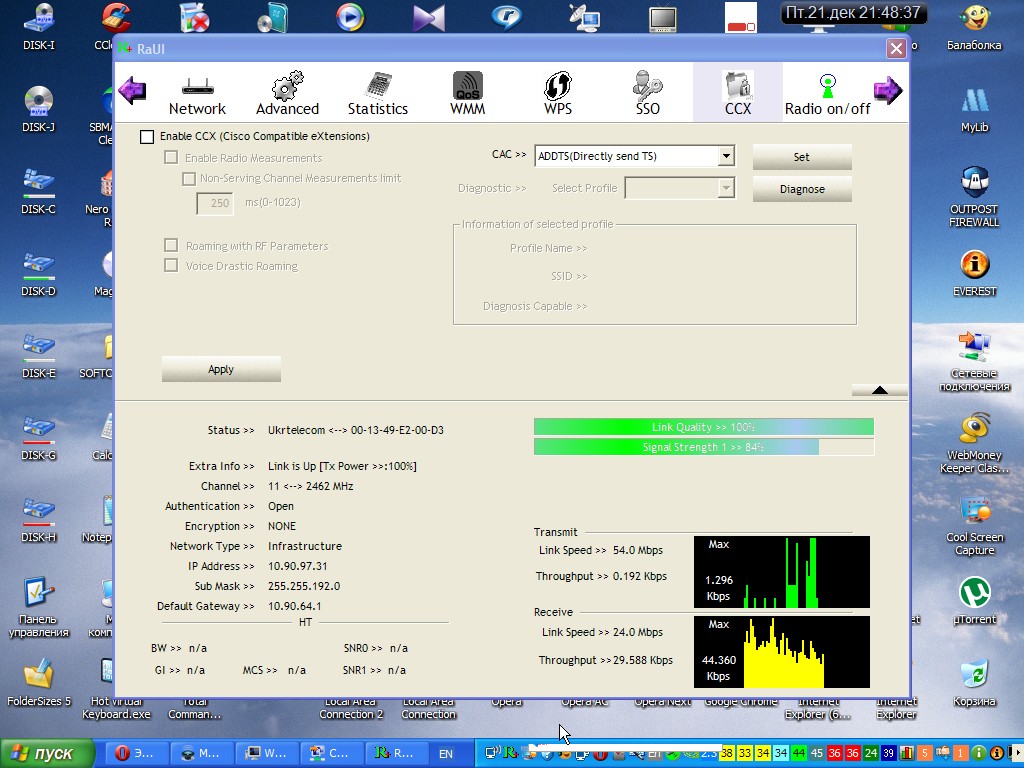Toggle Roaming with RF Parameters checkbox

(171, 246)
